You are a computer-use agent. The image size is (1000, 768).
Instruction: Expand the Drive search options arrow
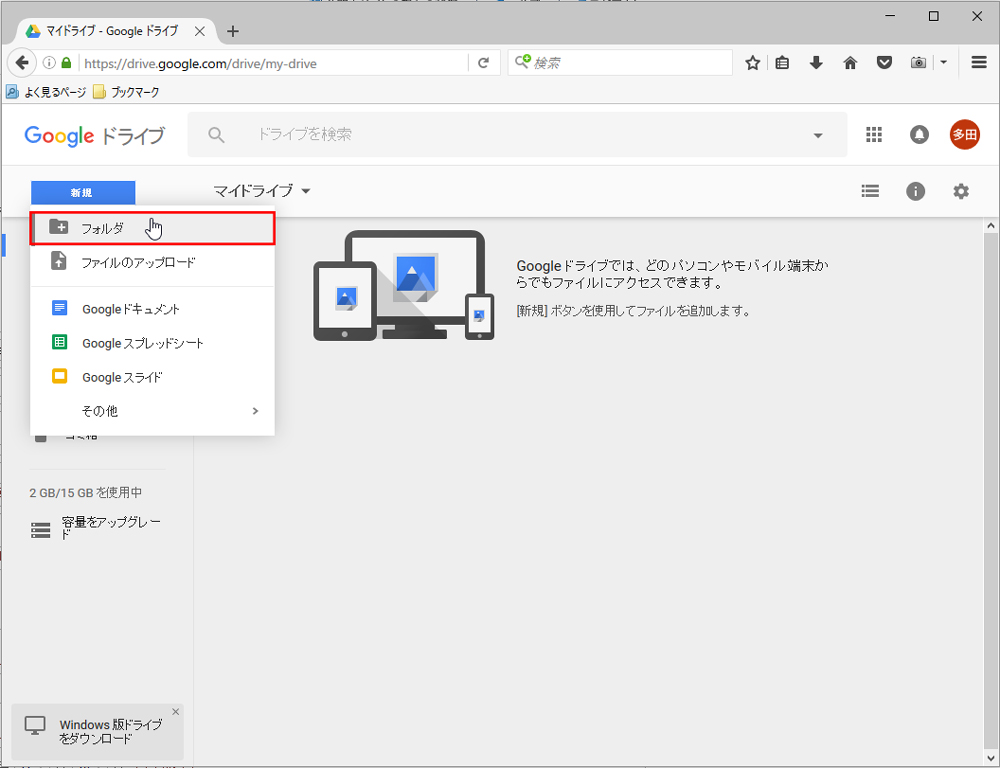pyautogui.click(x=818, y=135)
